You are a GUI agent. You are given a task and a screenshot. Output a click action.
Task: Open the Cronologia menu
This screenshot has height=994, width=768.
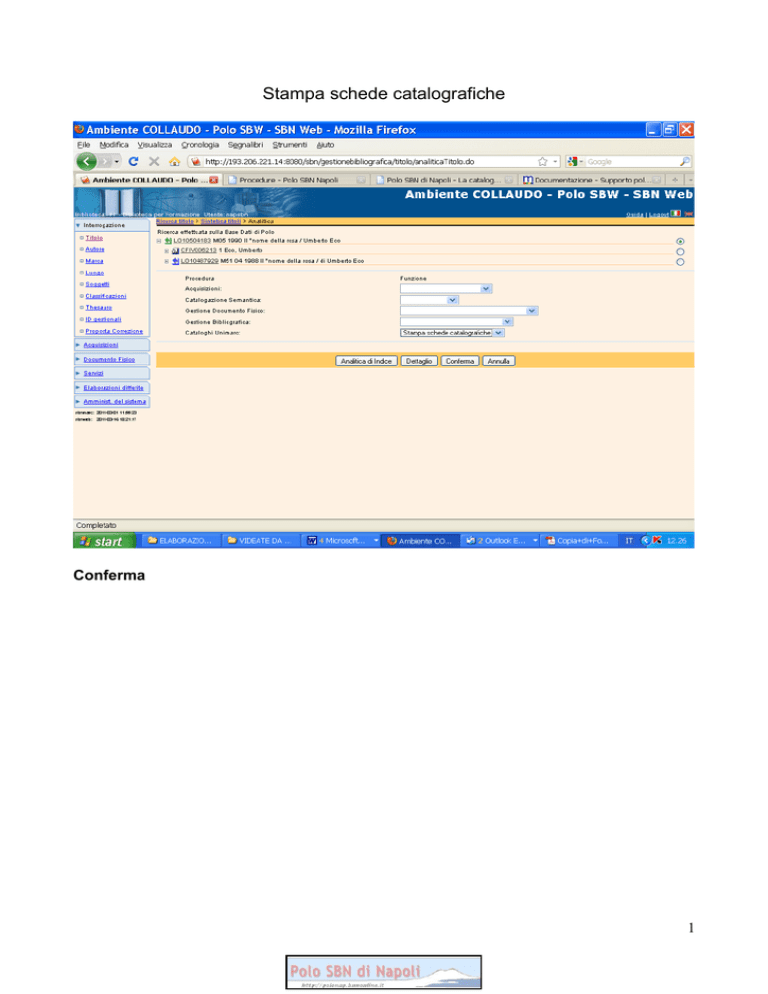200,145
